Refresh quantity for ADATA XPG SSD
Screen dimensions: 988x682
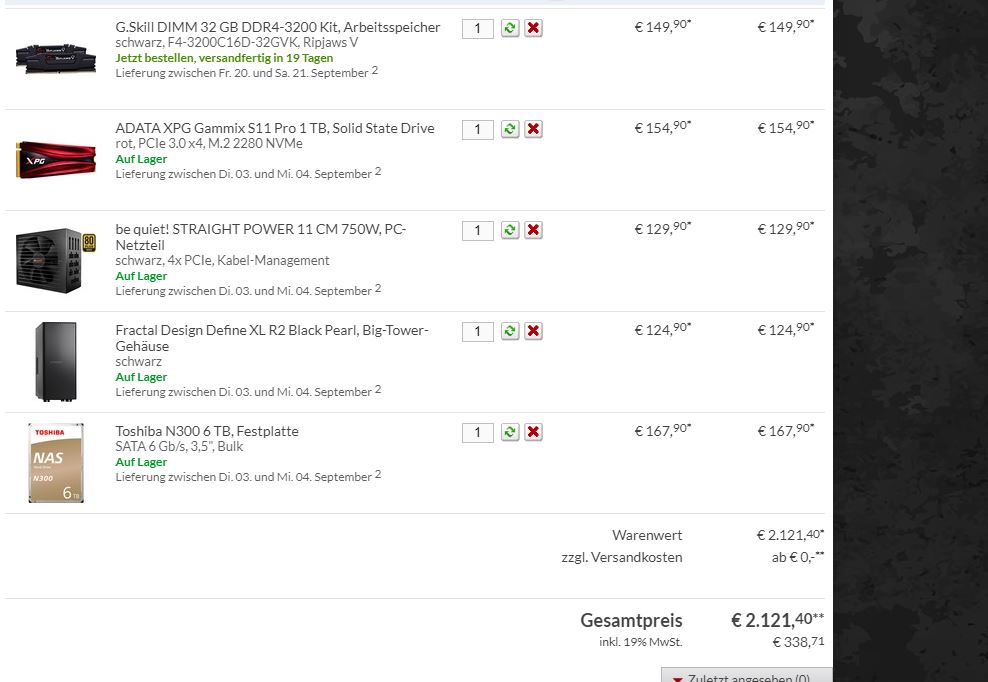[510, 129]
